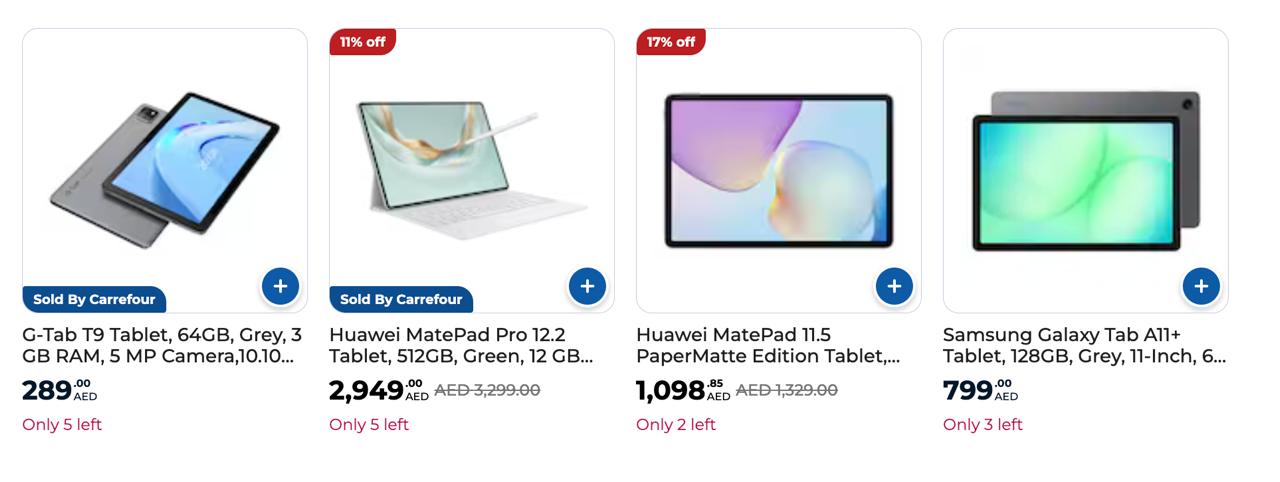Image resolution: width=1280 pixels, height=482 pixels.
Task: Click the struck-through AED 1,329.00 price
Action: tap(786, 390)
